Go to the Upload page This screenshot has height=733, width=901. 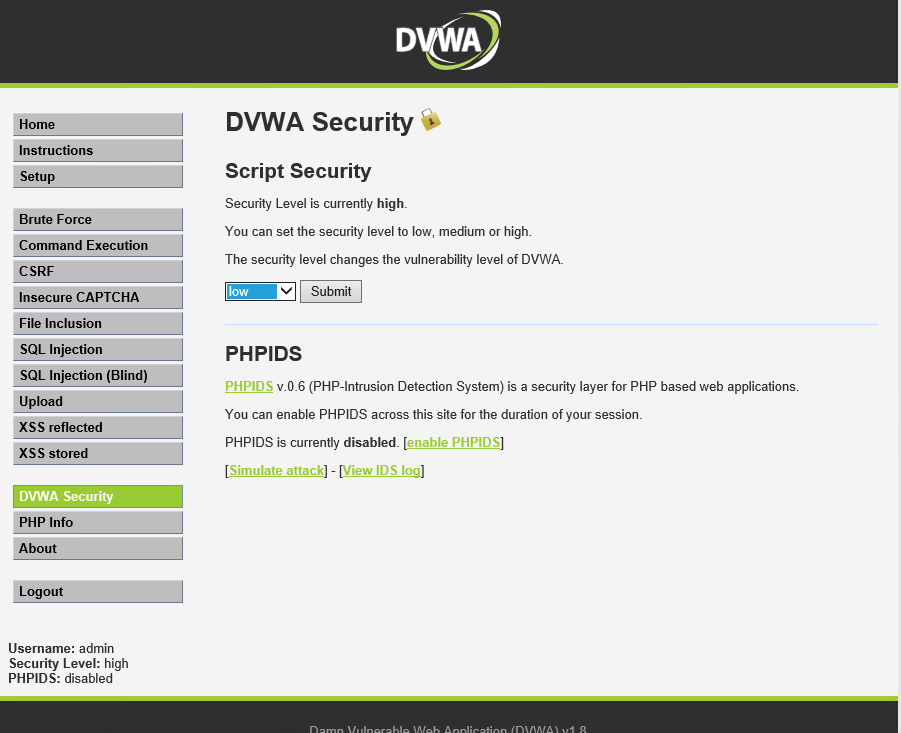point(98,402)
